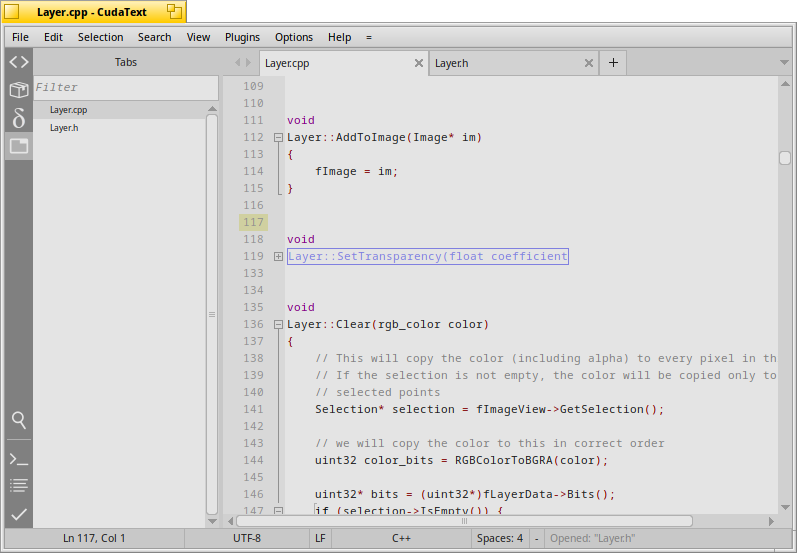Click editor vertical scrollbar thumb

tap(785, 158)
